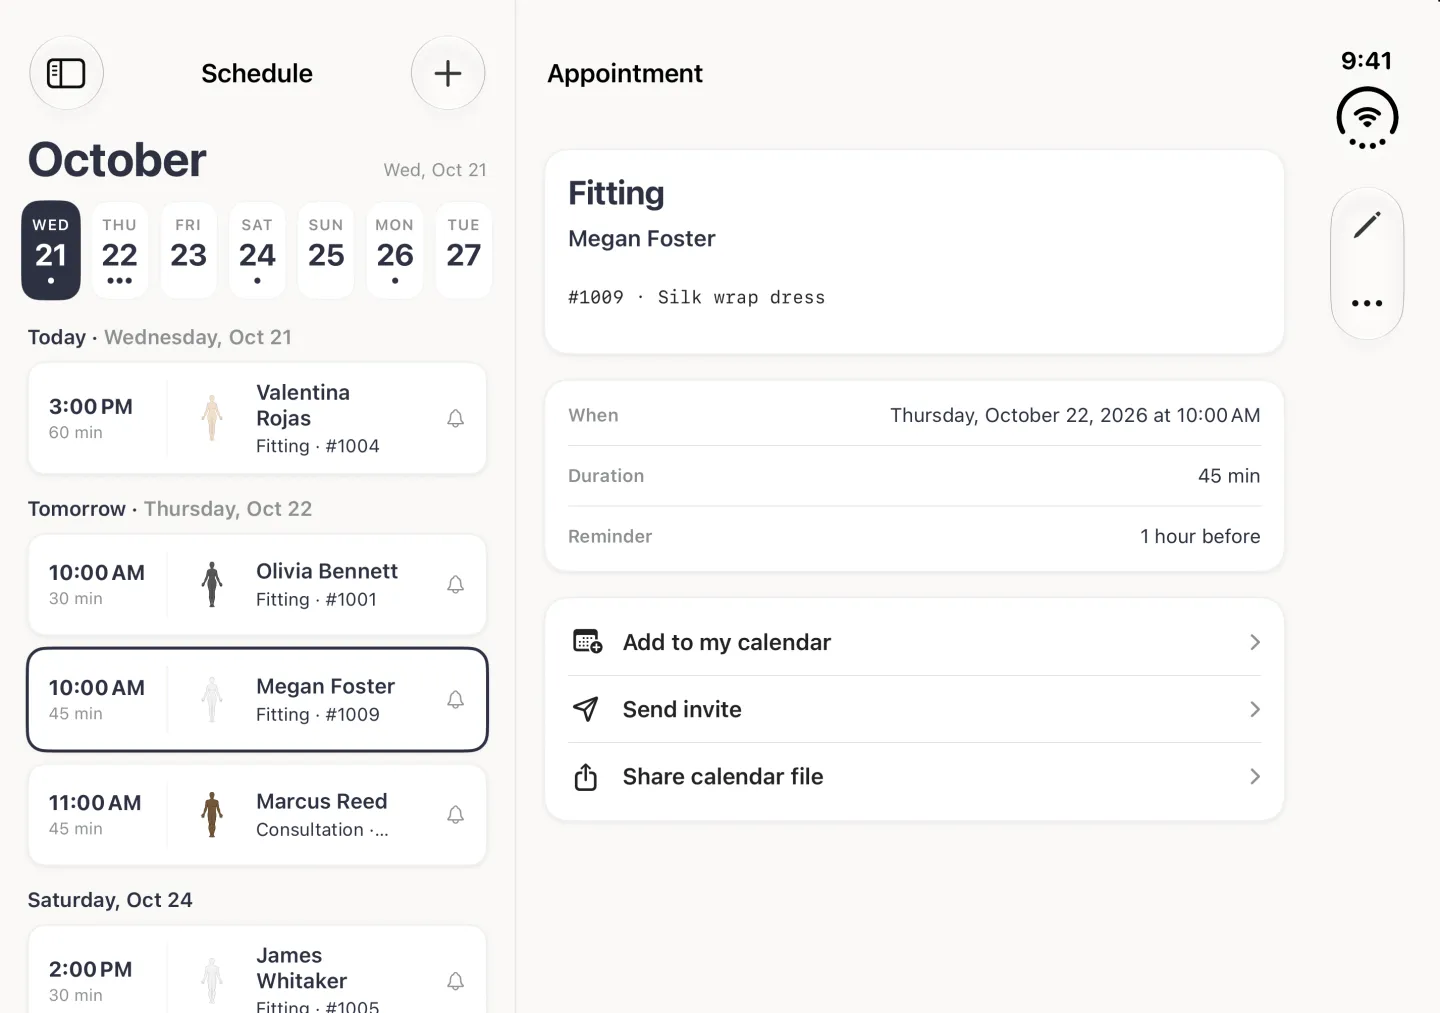The width and height of the screenshot is (1440, 1013).
Task: Select Wednesday 21 in date strip
Action: [51, 251]
